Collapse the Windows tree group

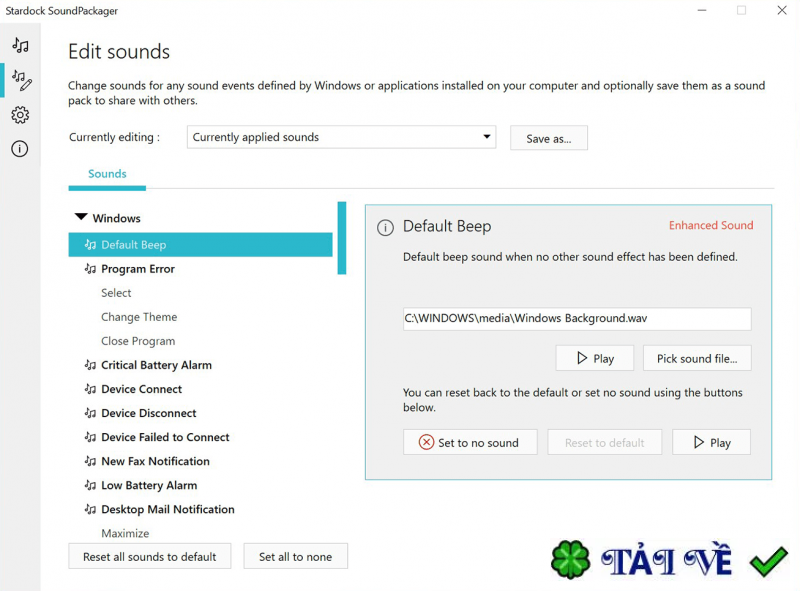[x=81, y=217]
